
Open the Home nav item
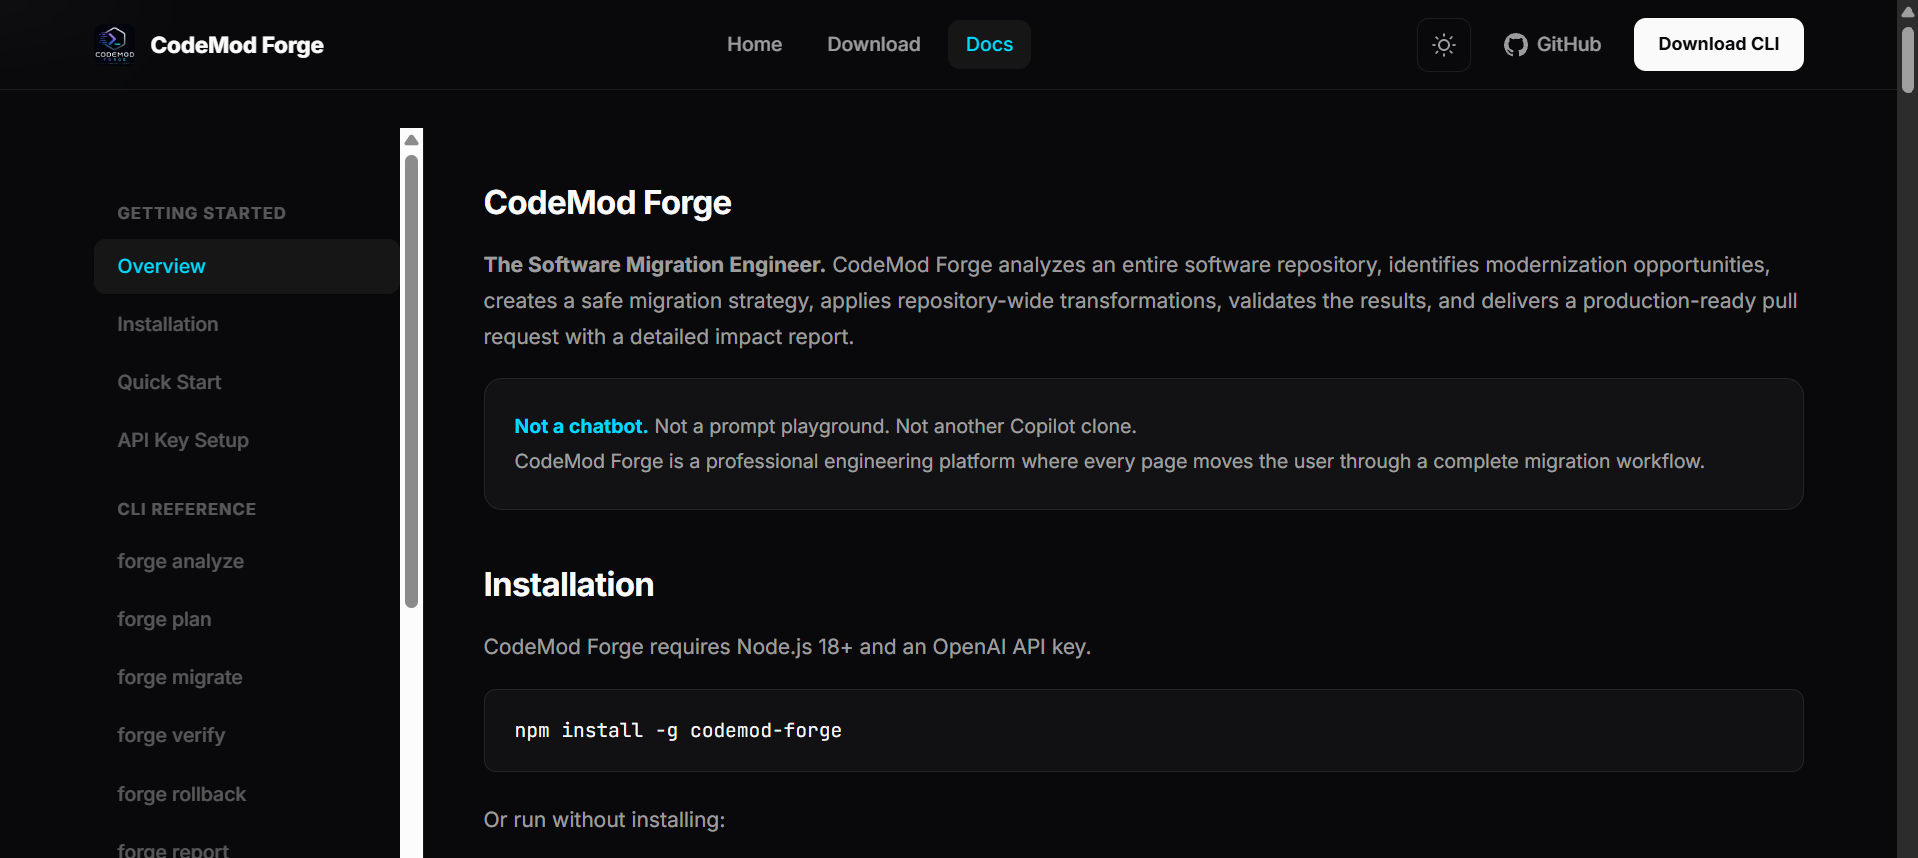pyautogui.click(x=754, y=45)
